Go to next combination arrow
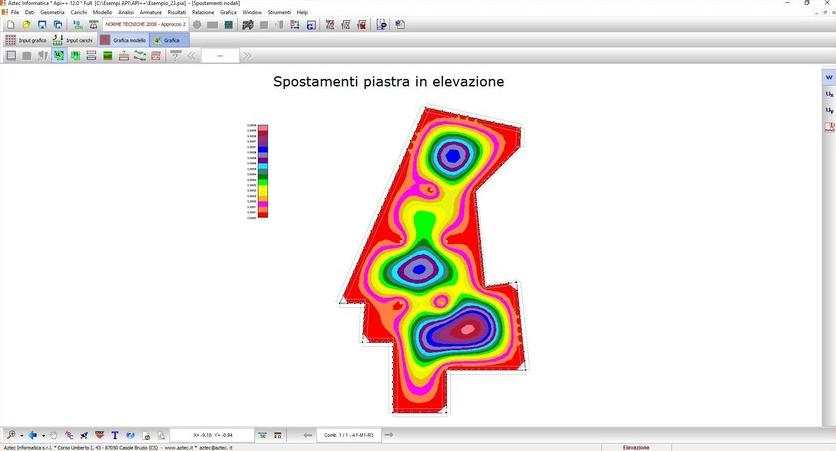836x451 pixels. click(x=389, y=435)
